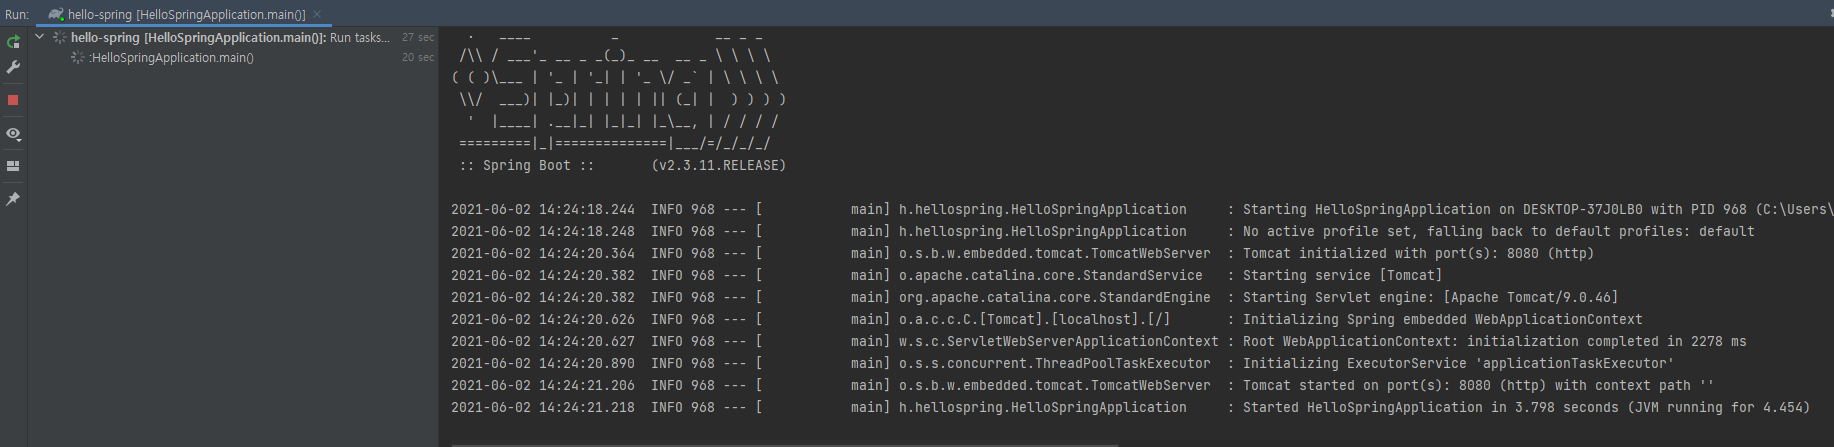Viewport: 1834px width, 447px height.
Task: Rerun the hello-spring Gradle task
Action: coord(13,42)
